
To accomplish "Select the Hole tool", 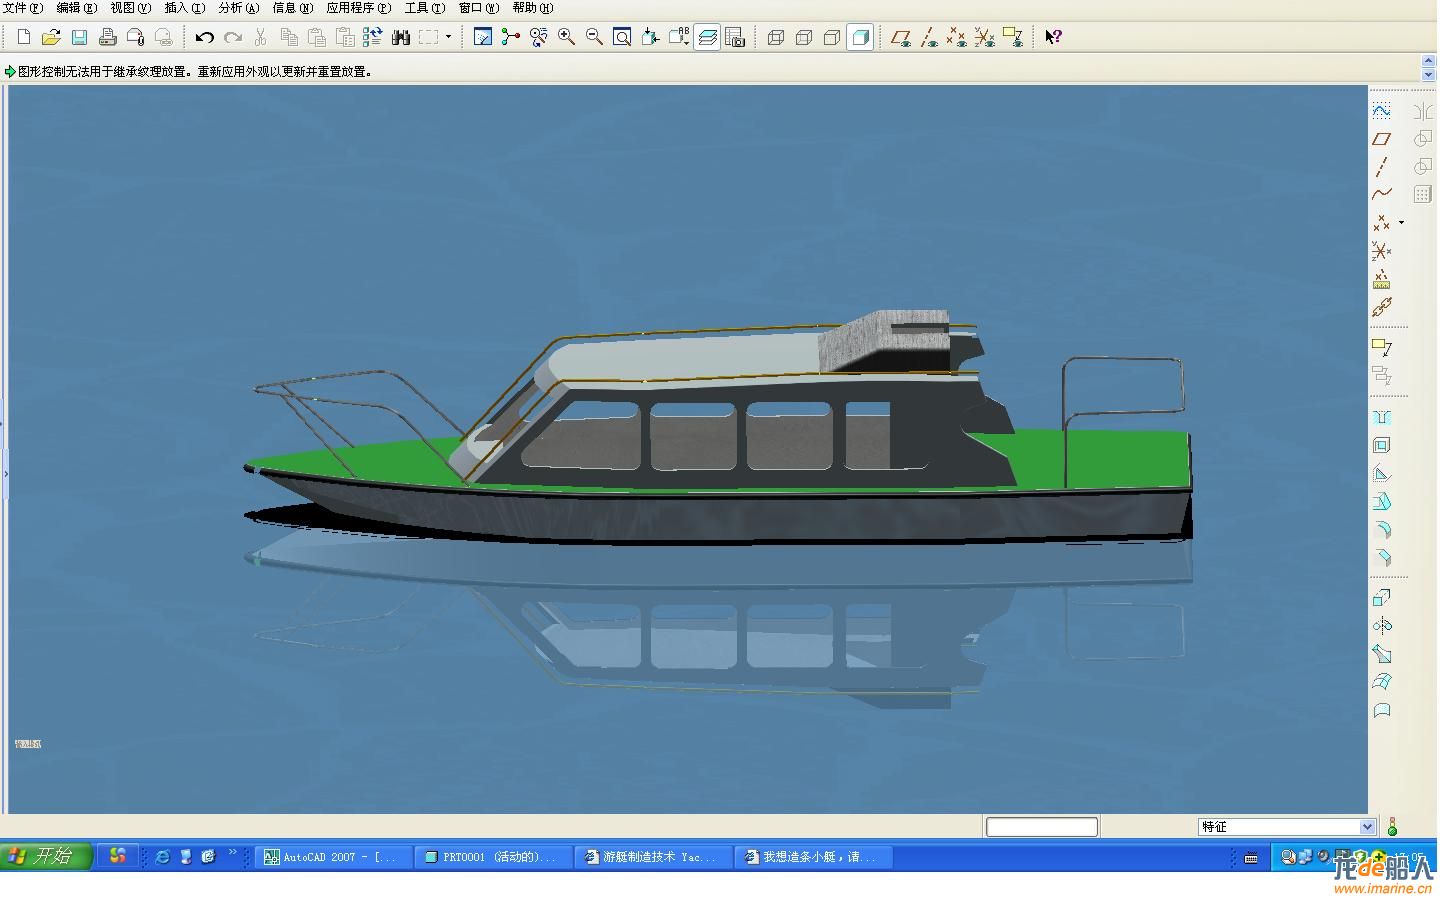I will [x=1382, y=417].
